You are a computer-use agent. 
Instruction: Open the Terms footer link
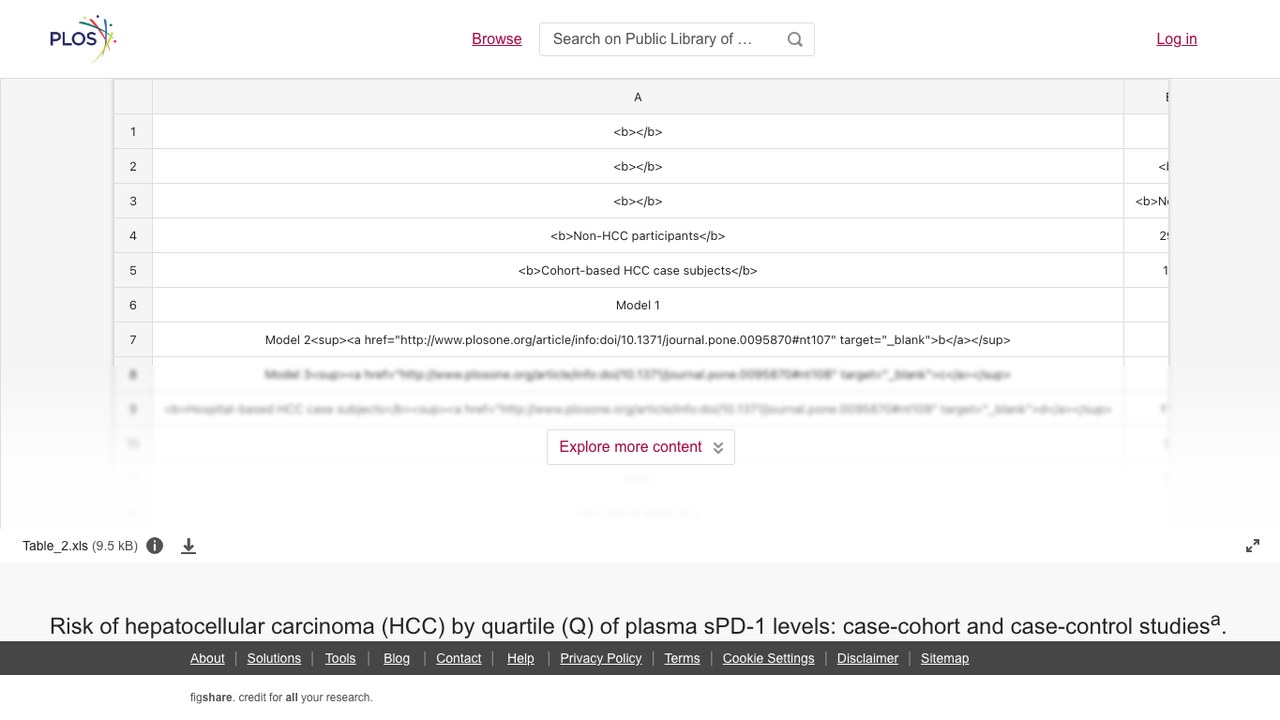tap(682, 658)
